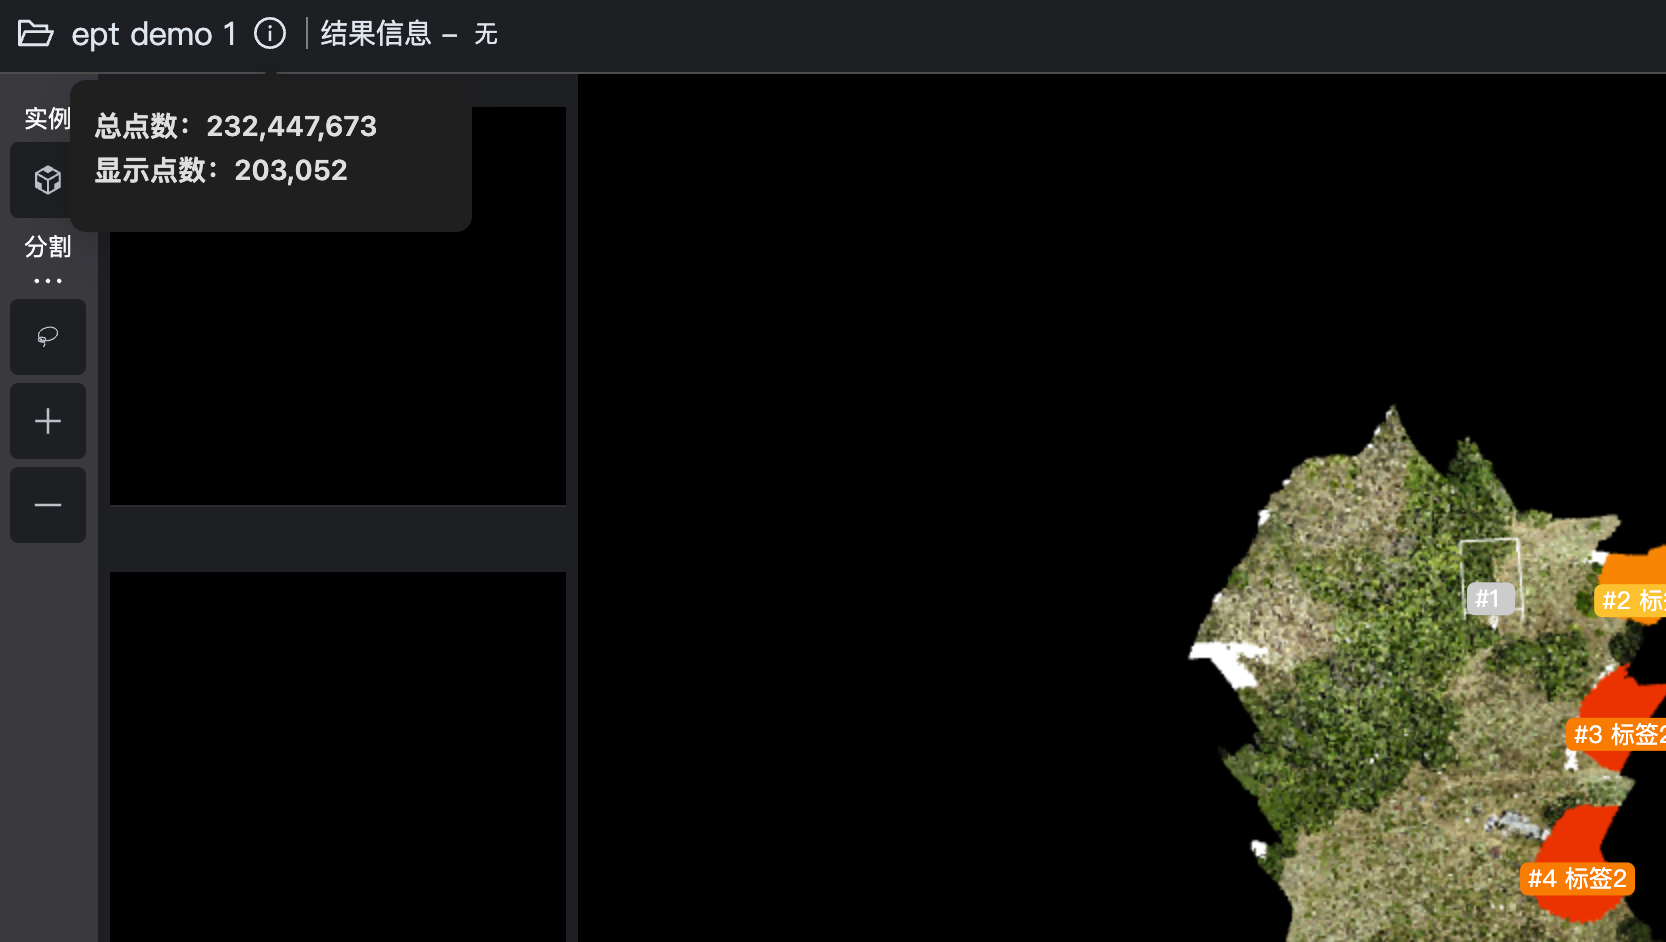This screenshot has width=1666, height=942.
Task: Select the orange #2 label tag
Action: click(x=1630, y=600)
